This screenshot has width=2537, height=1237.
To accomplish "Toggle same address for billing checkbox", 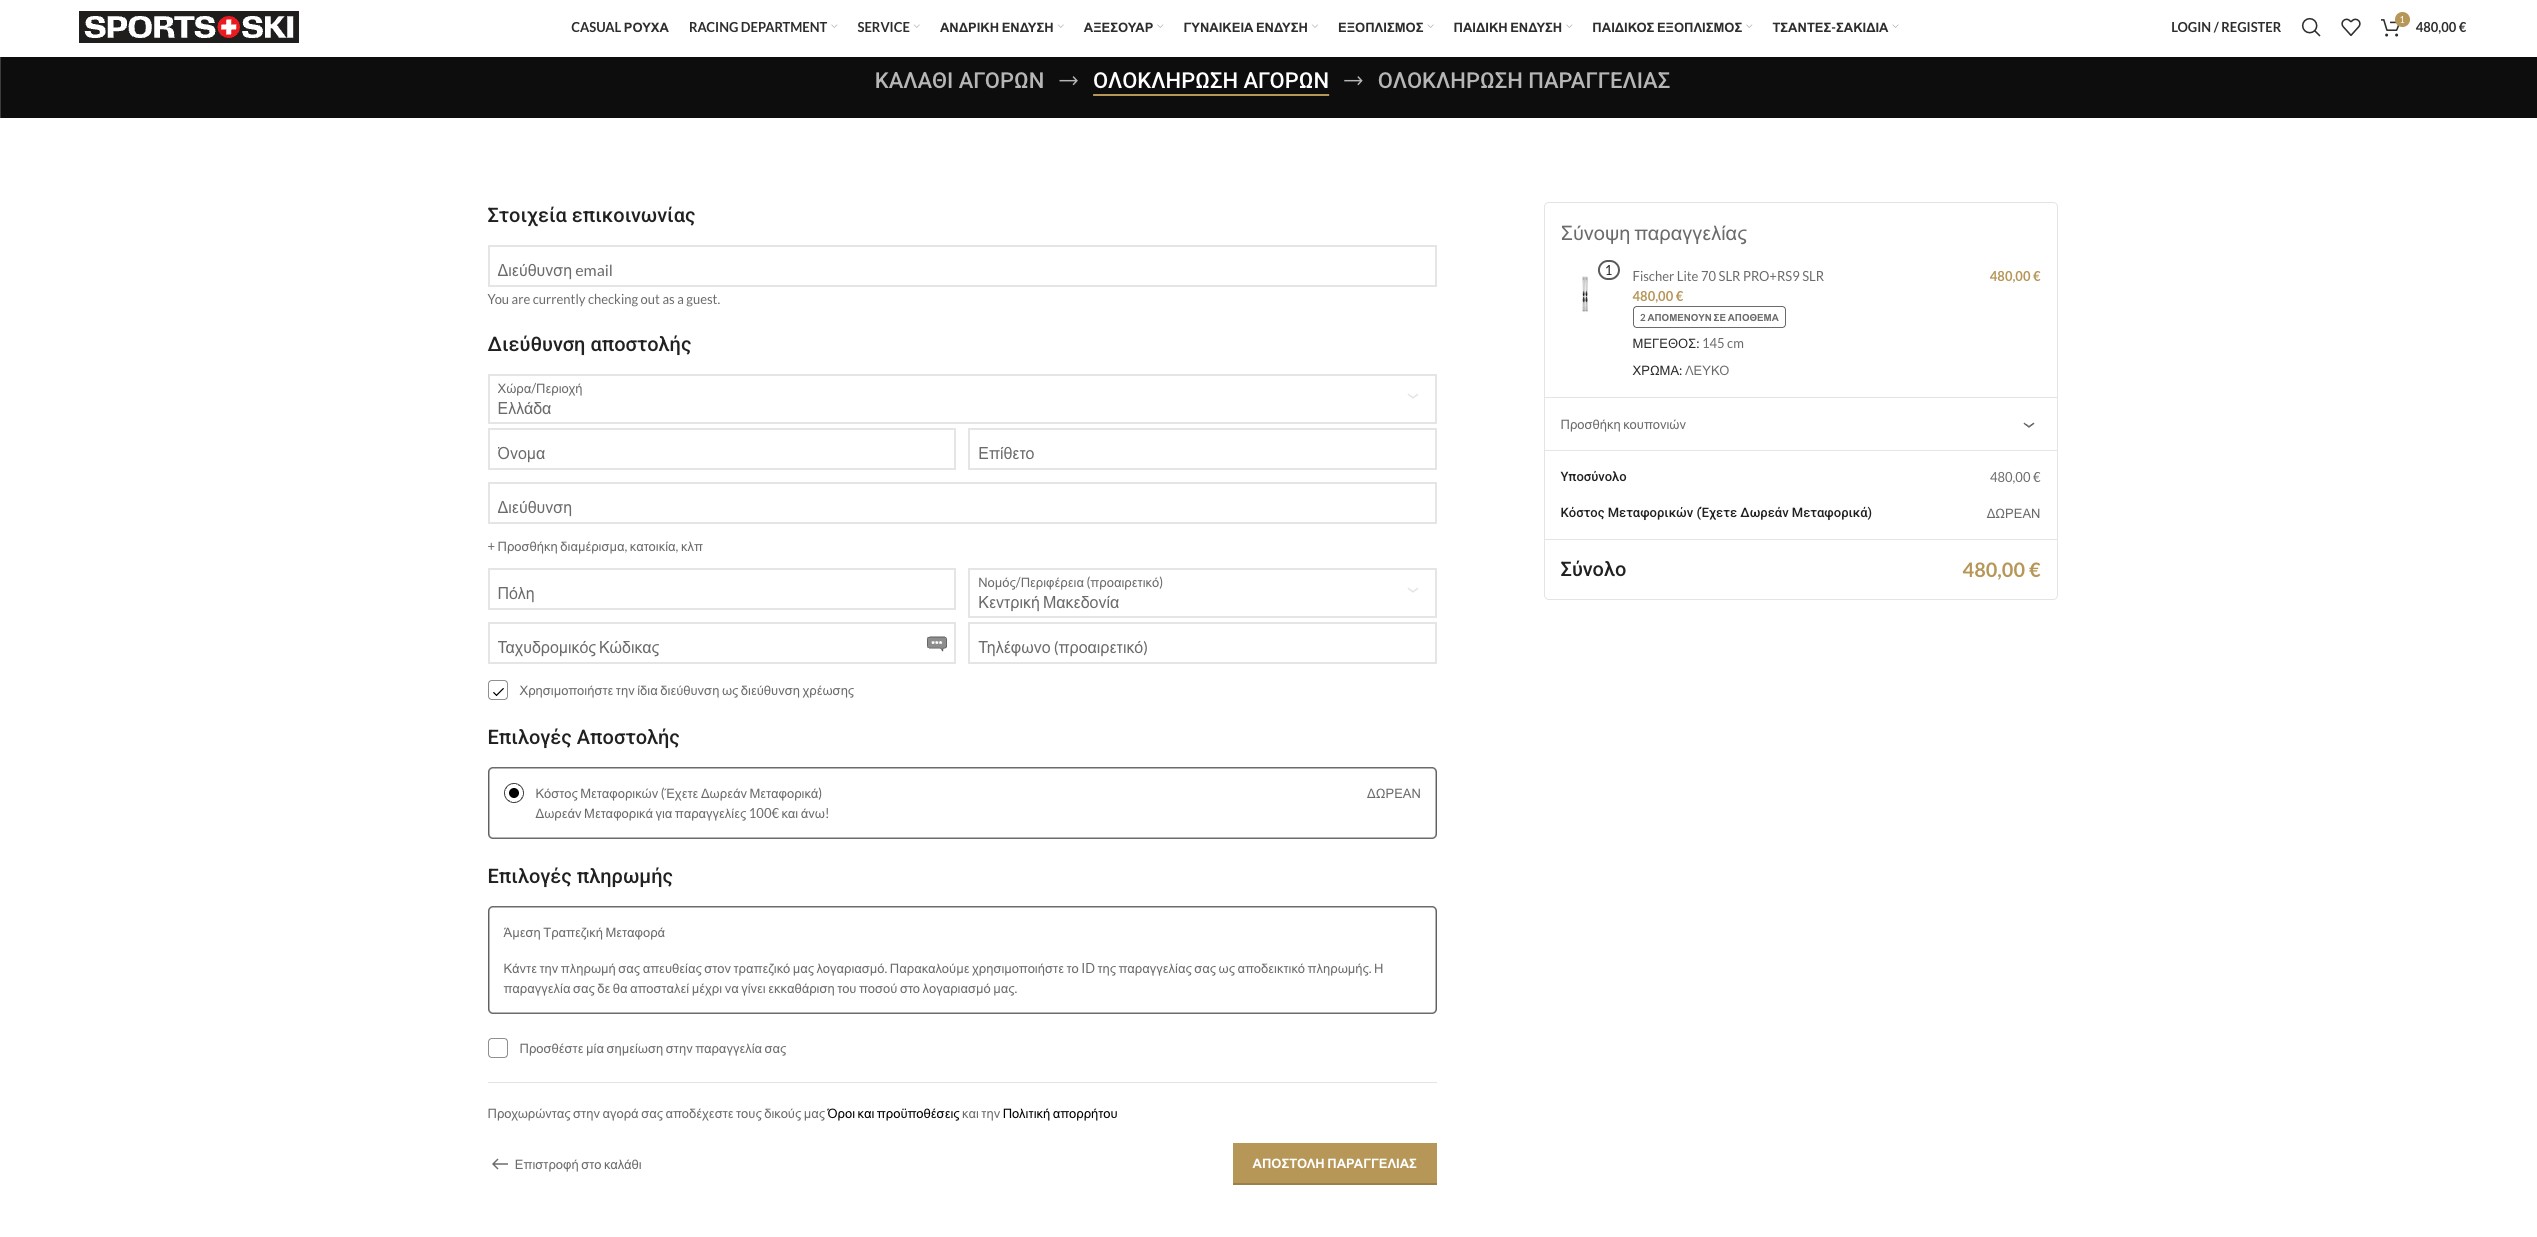I will coord(498,690).
